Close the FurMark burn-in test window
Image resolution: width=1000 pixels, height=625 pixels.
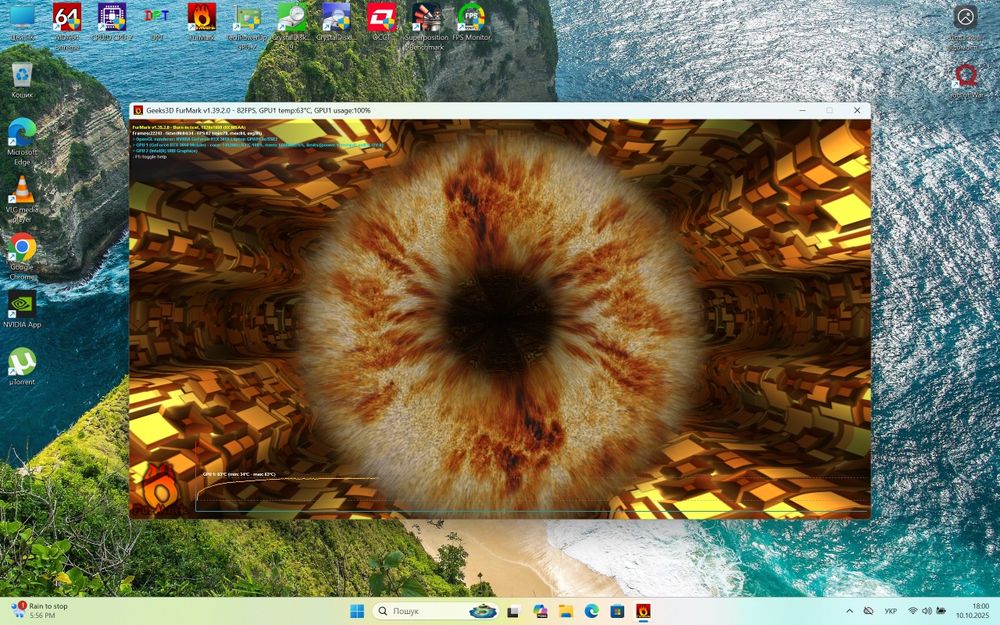(857, 110)
